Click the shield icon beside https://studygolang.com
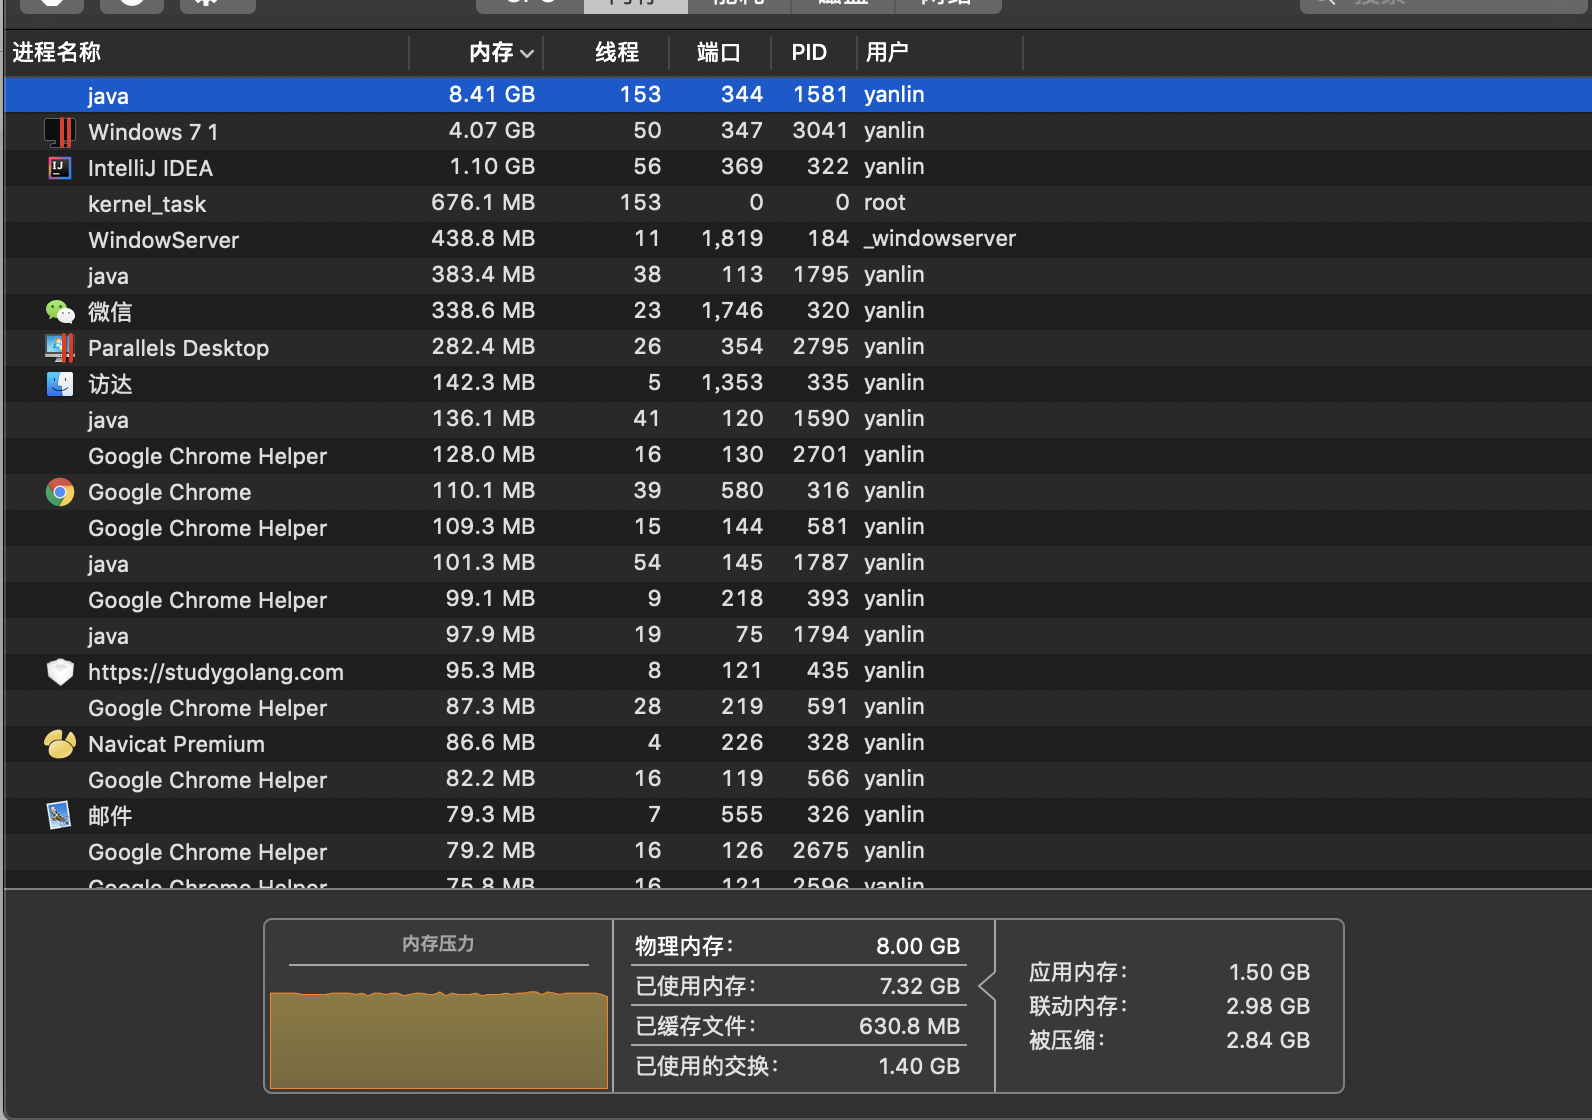1592x1120 pixels. tap(60, 672)
